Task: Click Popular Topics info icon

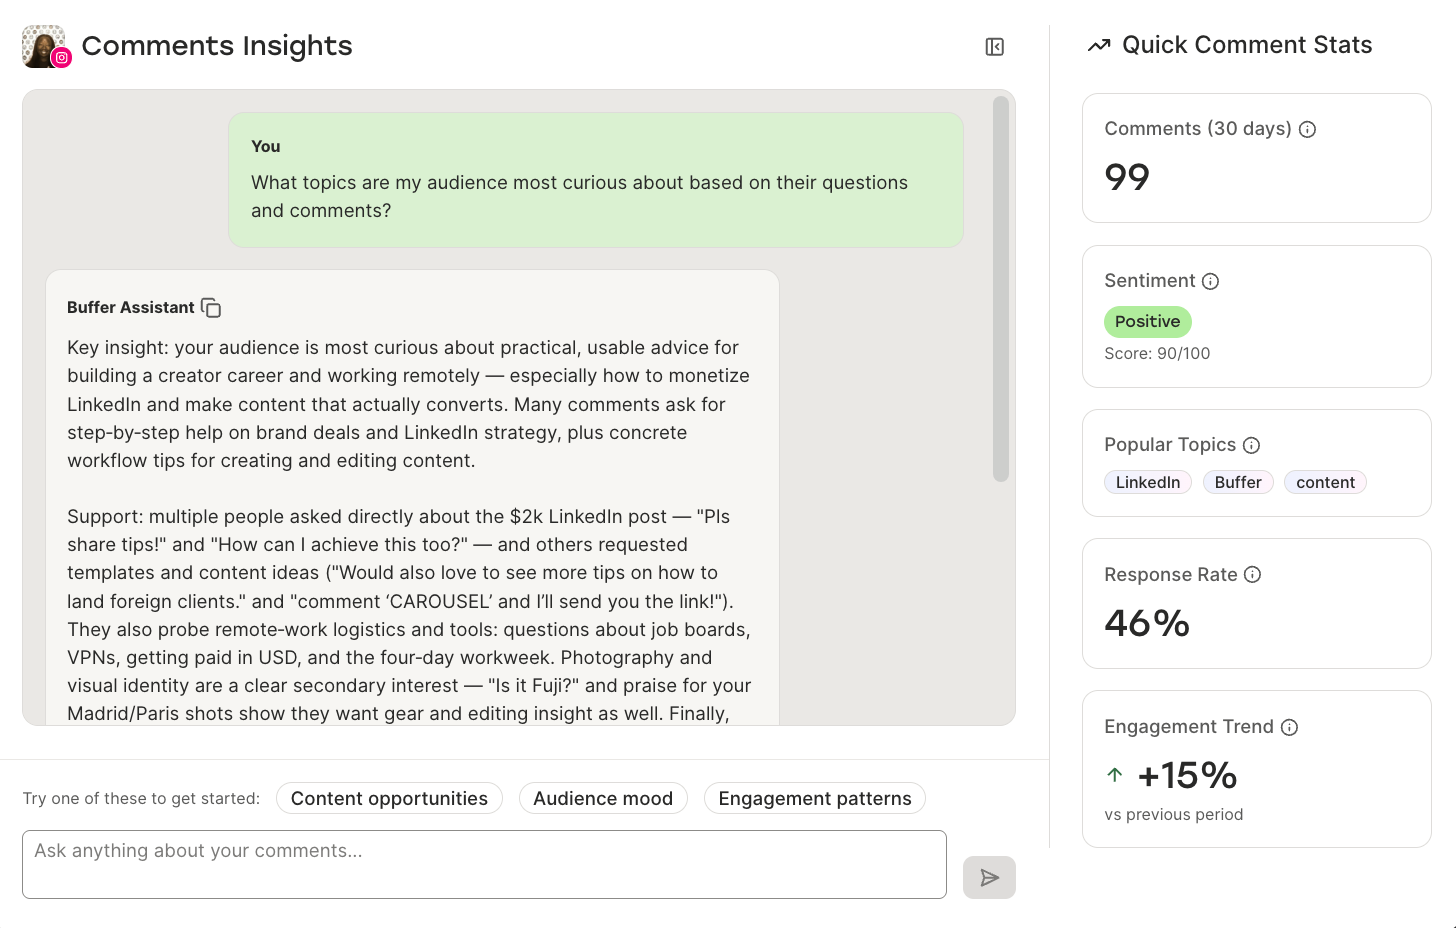Action: pyautogui.click(x=1251, y=445)
